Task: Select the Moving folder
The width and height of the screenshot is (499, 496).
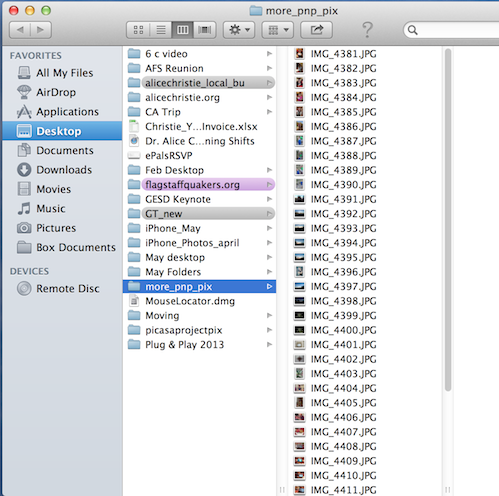Action: tap(199, 315)
